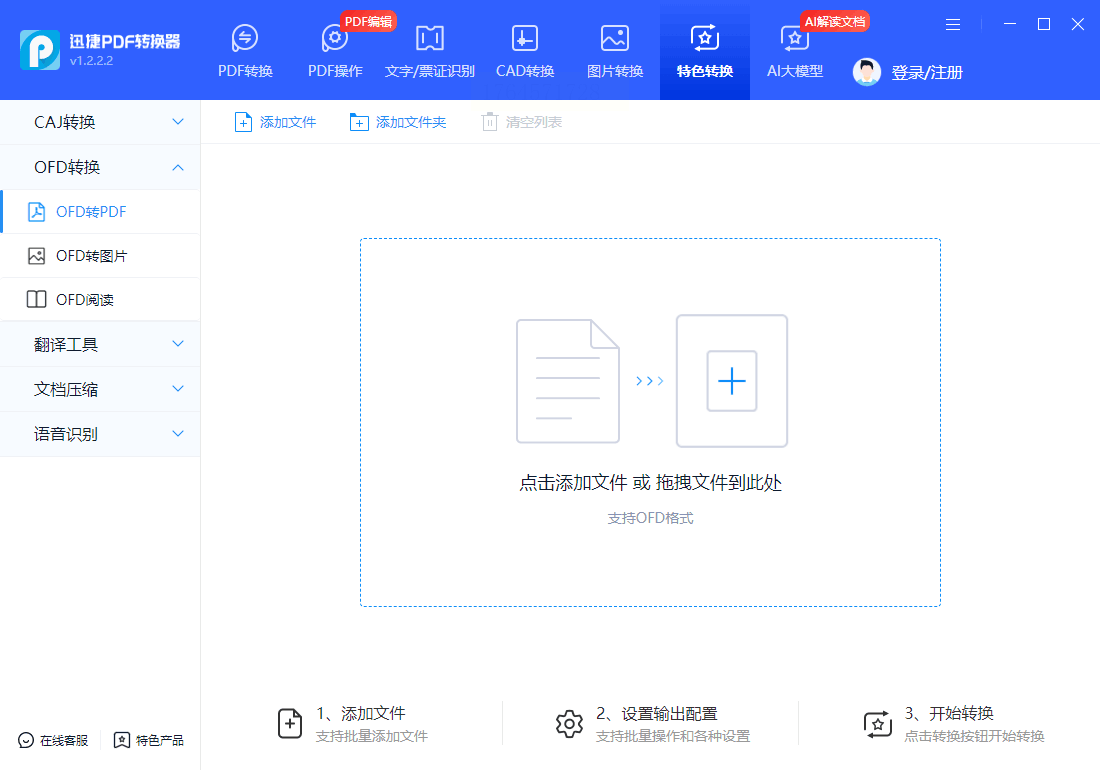Click 添加文件 toolbar button
This screenshot has height=770, width=1100.
pyautogui.click(x=275, y=122)
